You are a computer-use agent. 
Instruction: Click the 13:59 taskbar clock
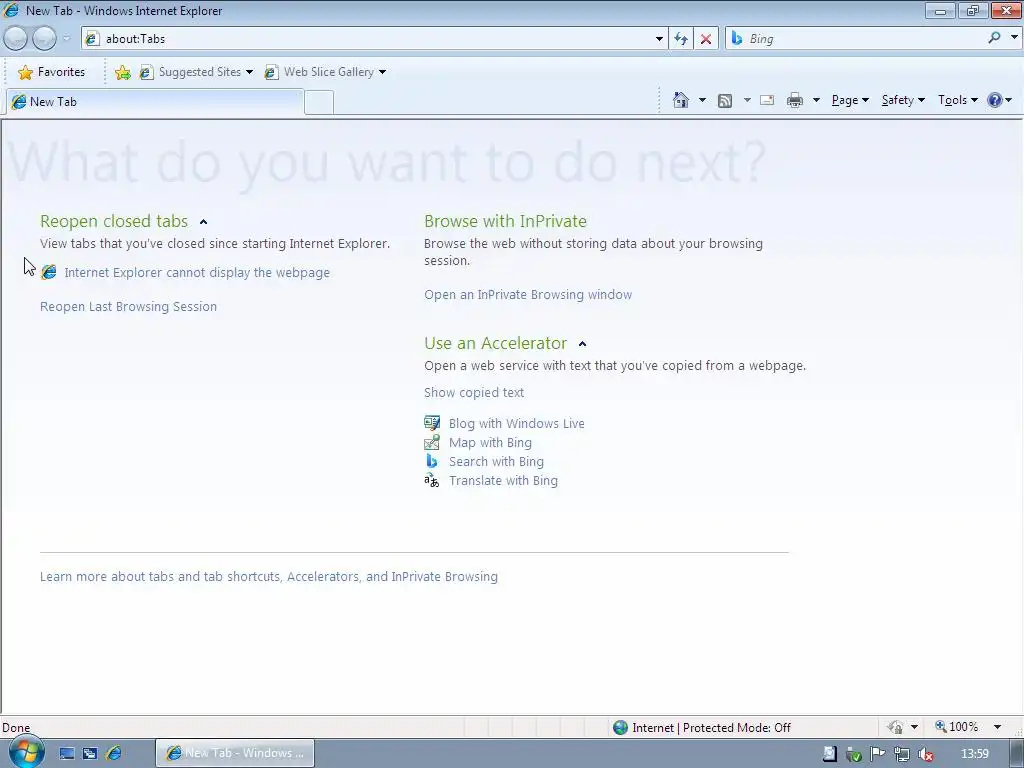click(975, 754)
